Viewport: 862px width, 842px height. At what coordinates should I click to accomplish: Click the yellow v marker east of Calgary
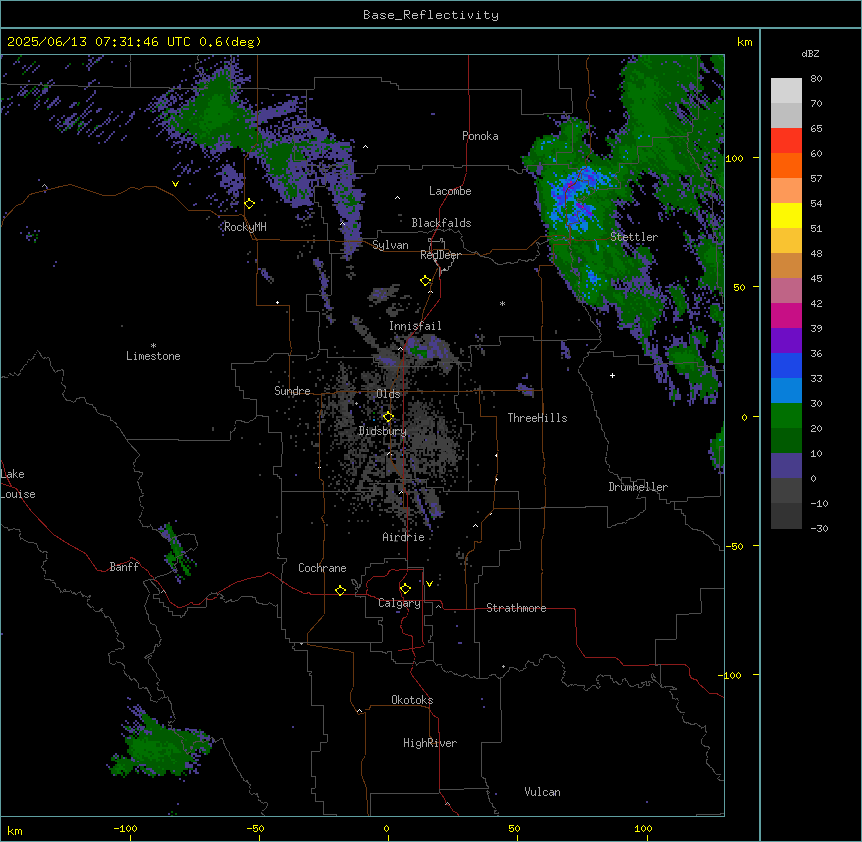tap(429, 584)
